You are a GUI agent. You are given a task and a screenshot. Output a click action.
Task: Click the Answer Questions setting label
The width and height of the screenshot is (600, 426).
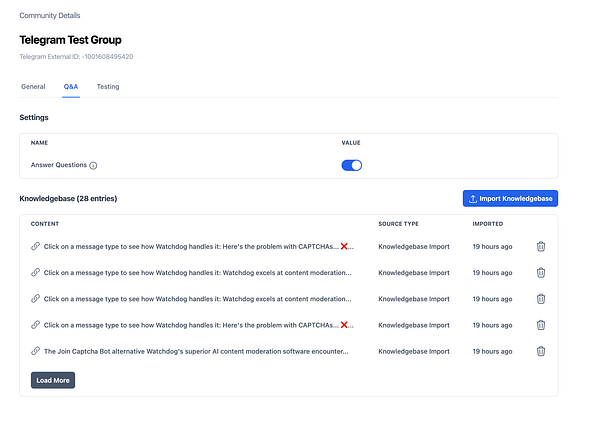click(x=59, y=165)
